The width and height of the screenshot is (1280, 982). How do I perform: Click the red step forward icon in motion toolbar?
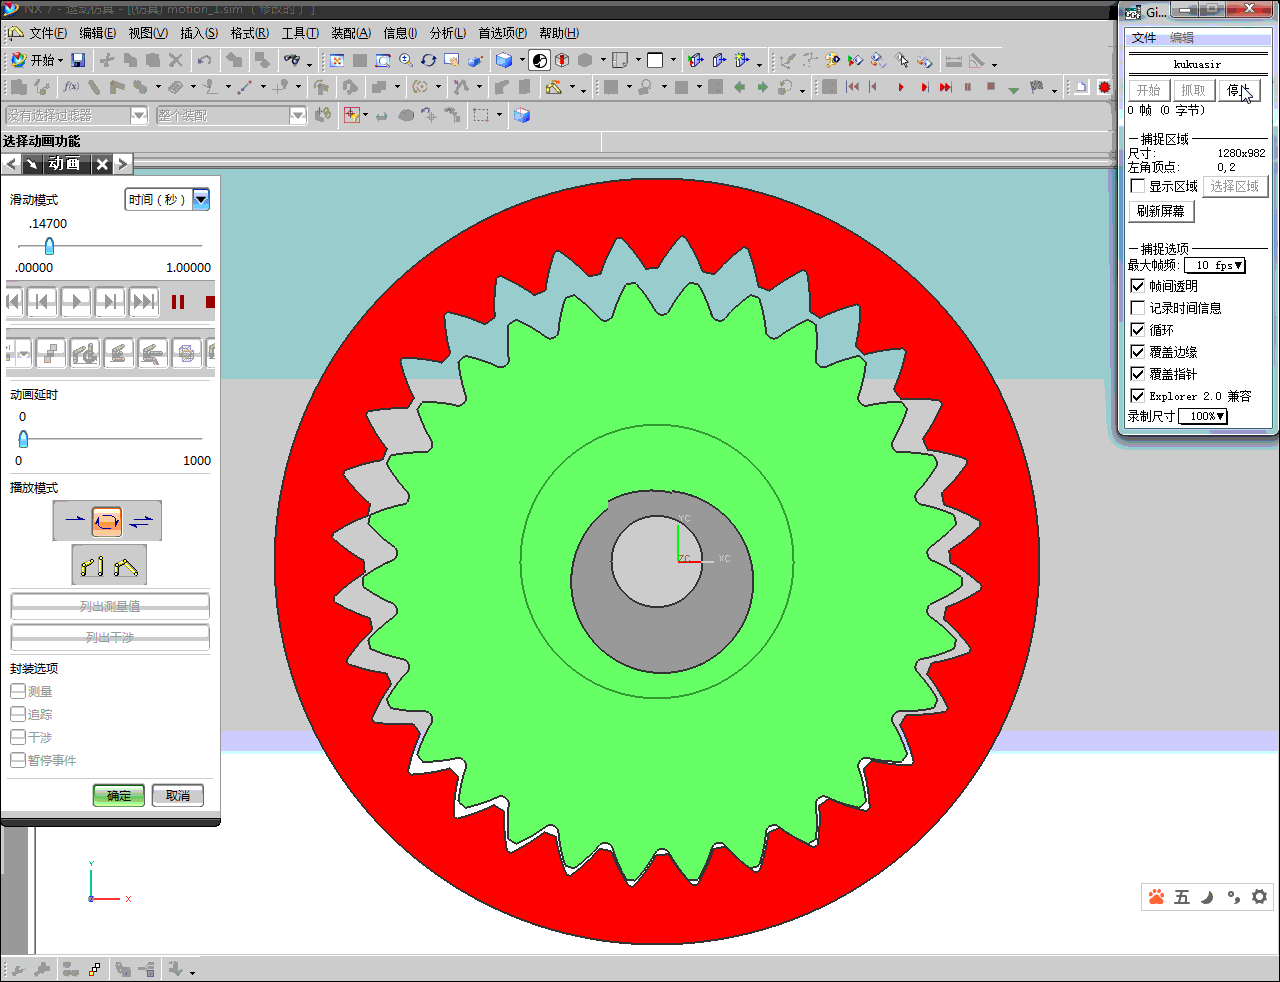tap(923, 87)
